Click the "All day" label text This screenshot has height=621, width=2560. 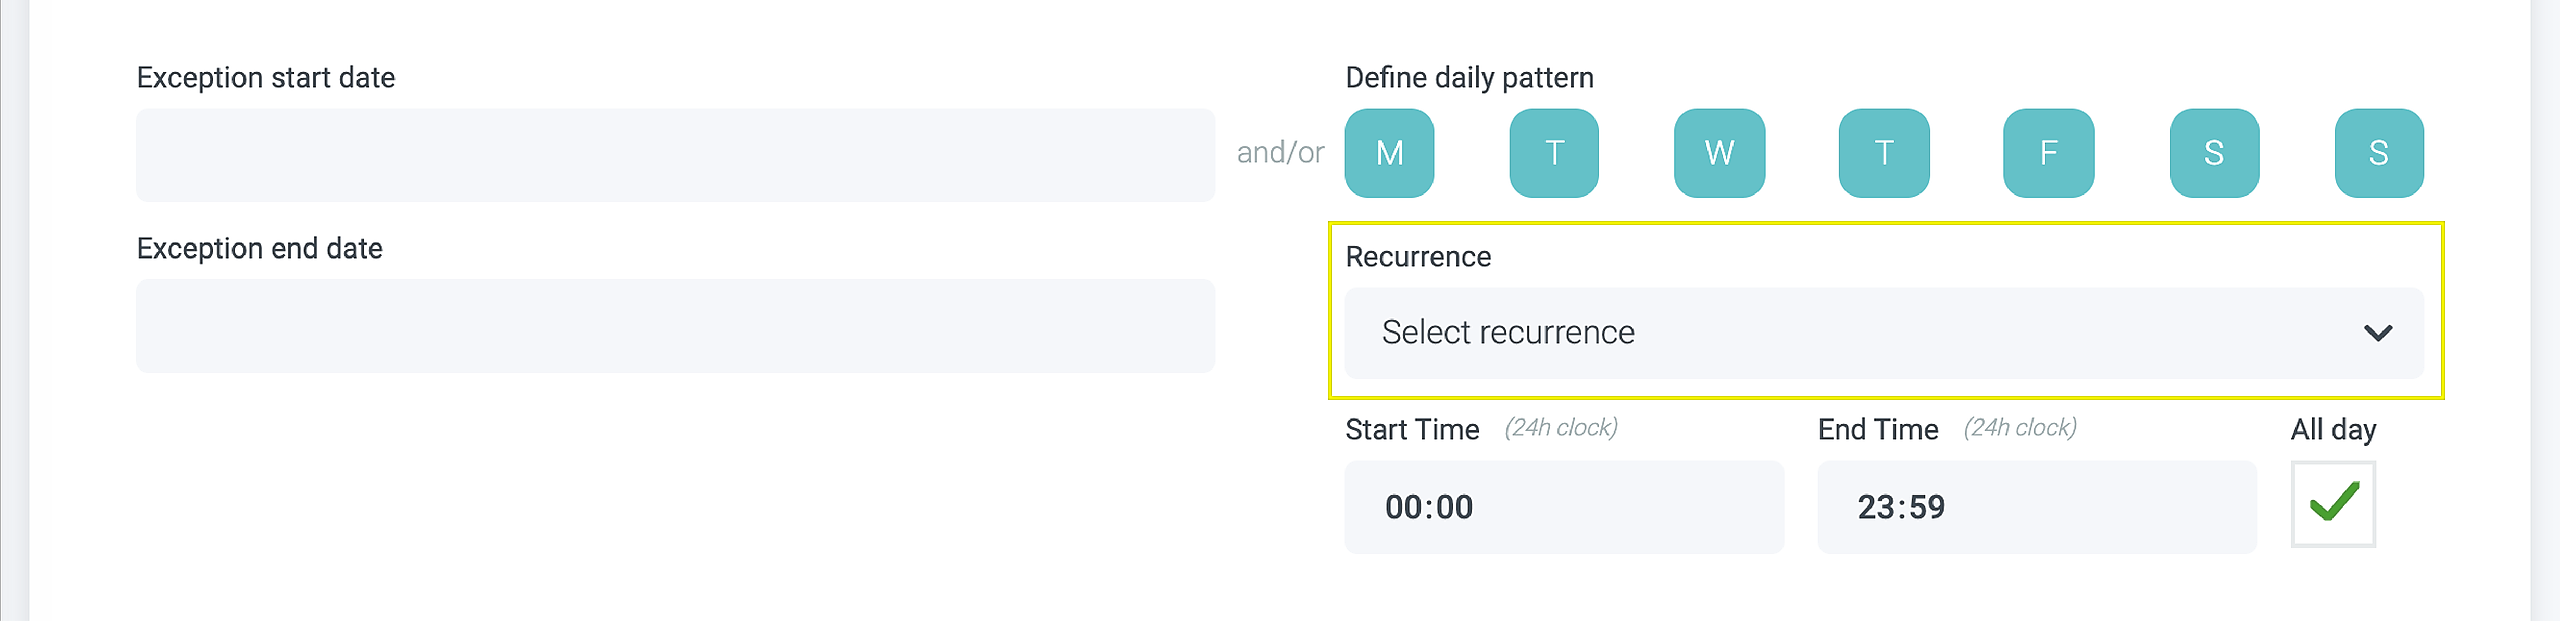click(2333, 430)
